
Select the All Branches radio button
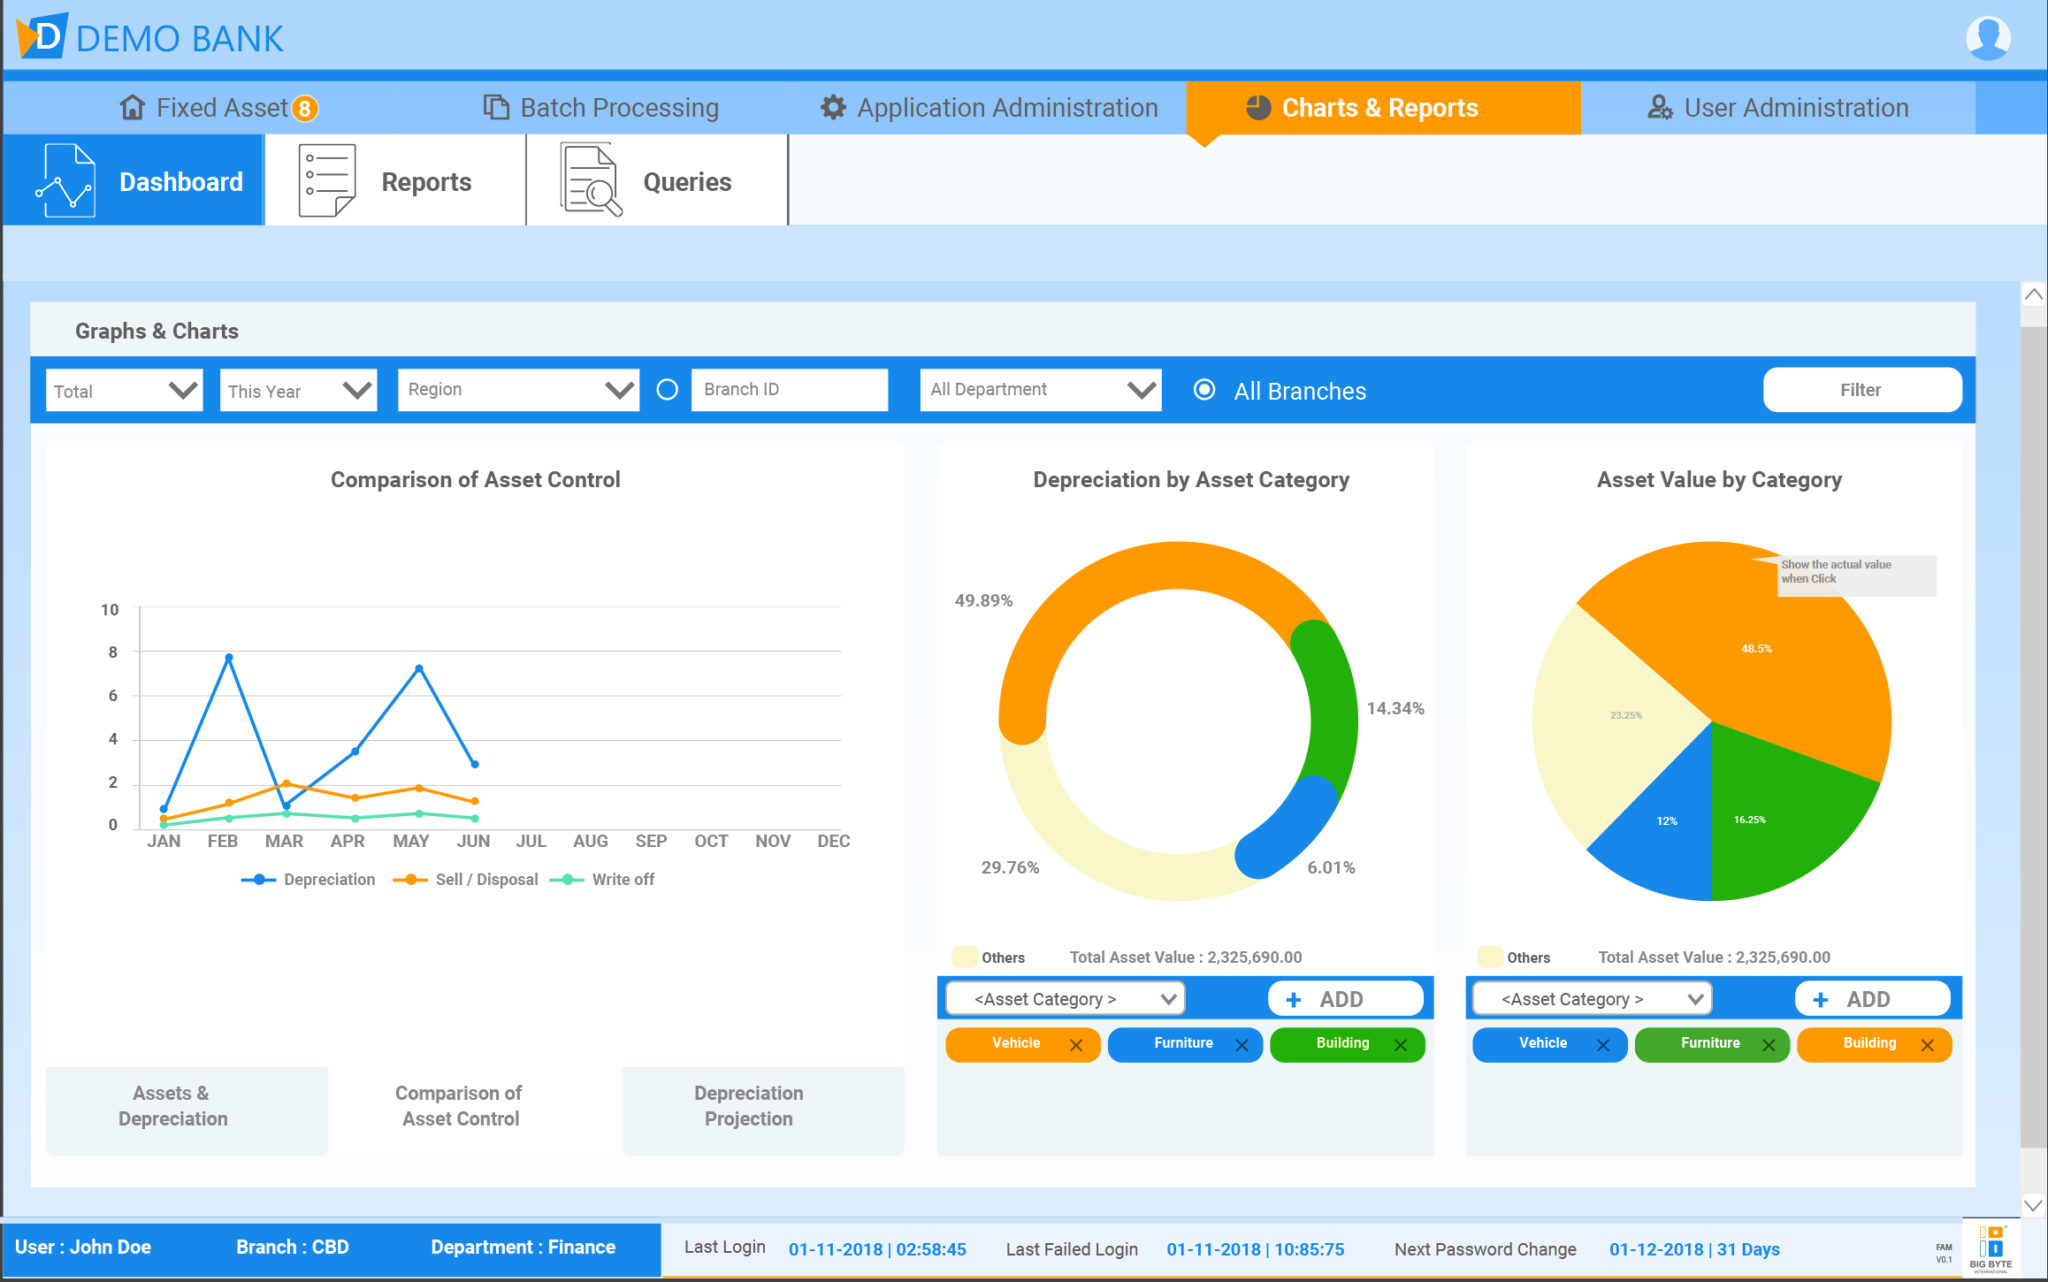1206,391
